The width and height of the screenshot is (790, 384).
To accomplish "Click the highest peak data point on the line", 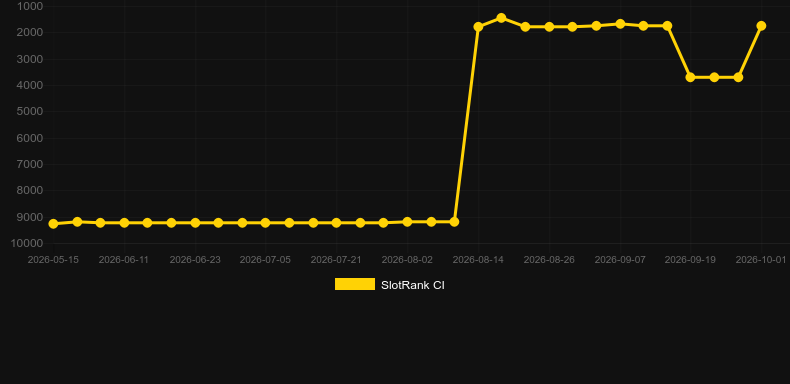I will (x=501, y=18).
